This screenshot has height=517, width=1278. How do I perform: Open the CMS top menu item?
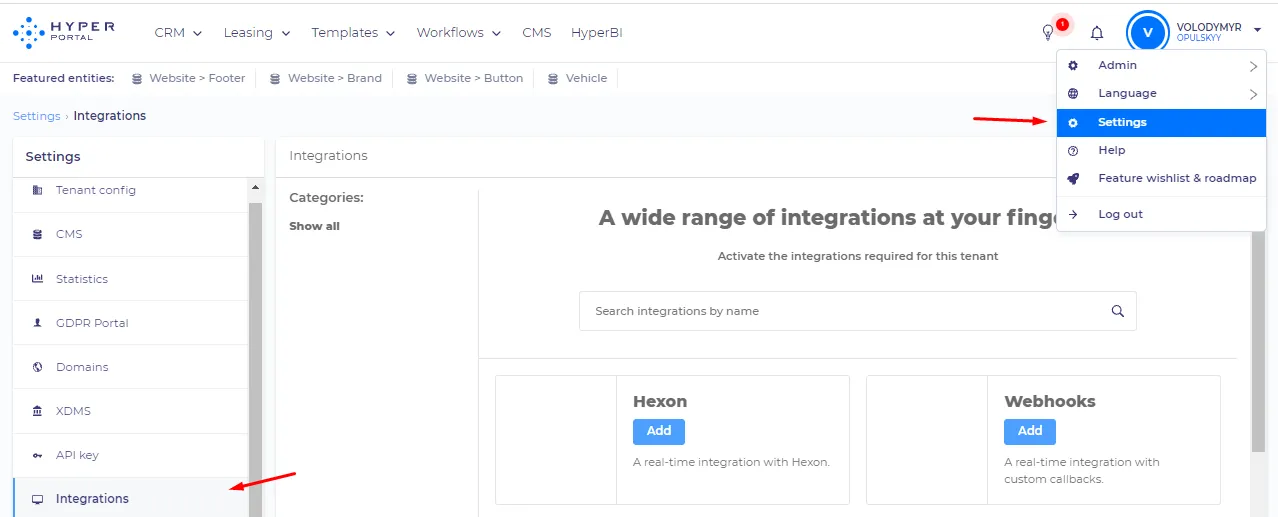pyautogui.click(x=537, y=33)
